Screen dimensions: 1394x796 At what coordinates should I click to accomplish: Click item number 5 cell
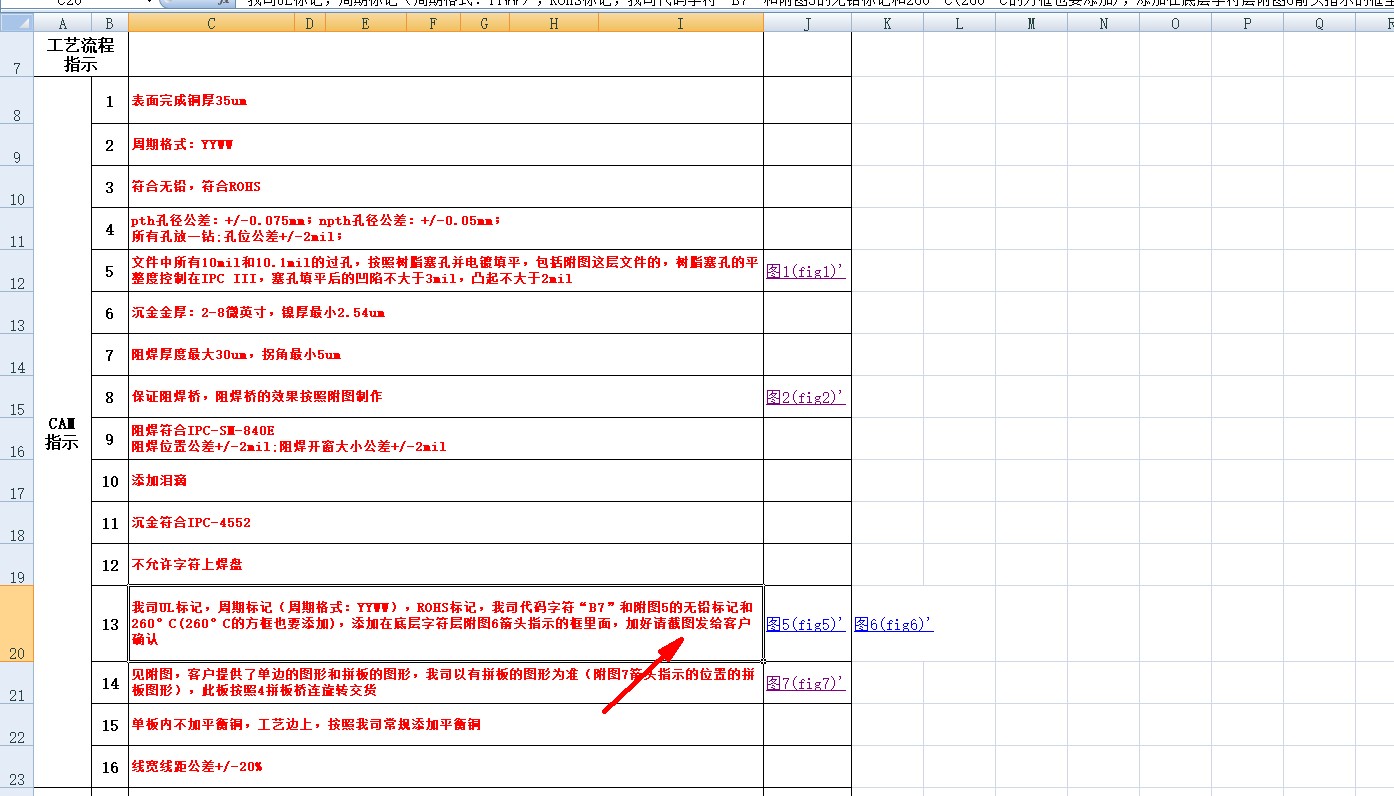110,271
